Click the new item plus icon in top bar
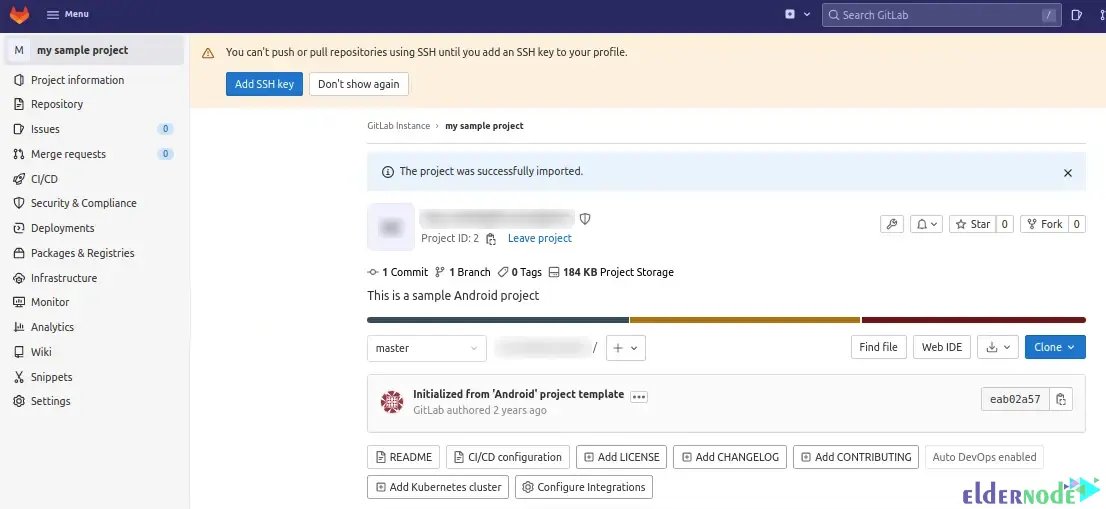1106x509 pixels. (794, 14)
